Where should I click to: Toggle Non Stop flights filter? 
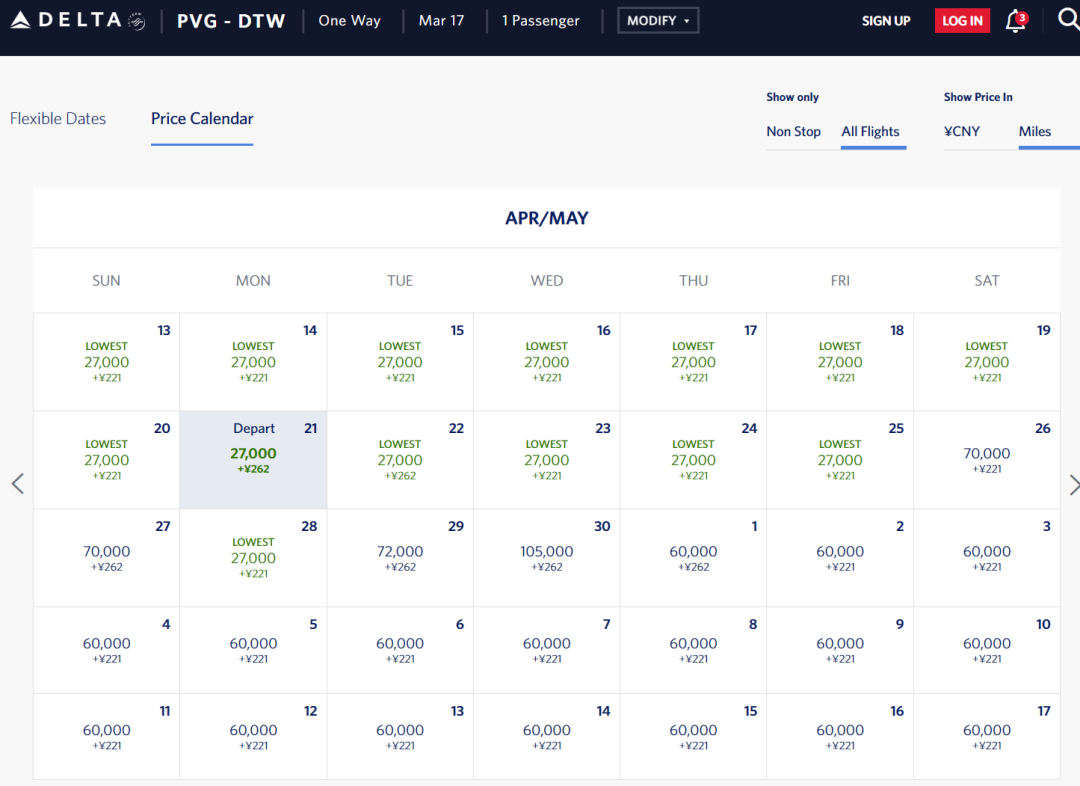point(793,132)
